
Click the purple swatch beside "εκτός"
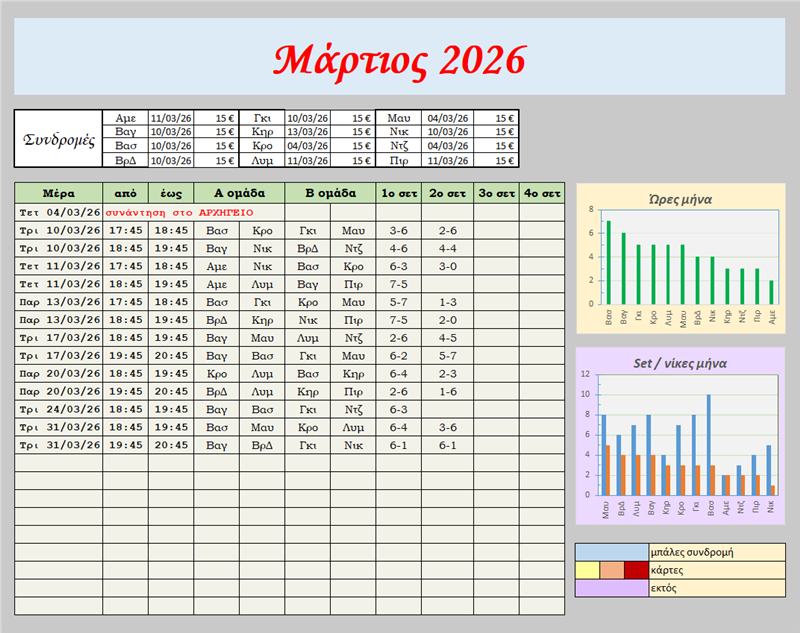coord(611,588)
